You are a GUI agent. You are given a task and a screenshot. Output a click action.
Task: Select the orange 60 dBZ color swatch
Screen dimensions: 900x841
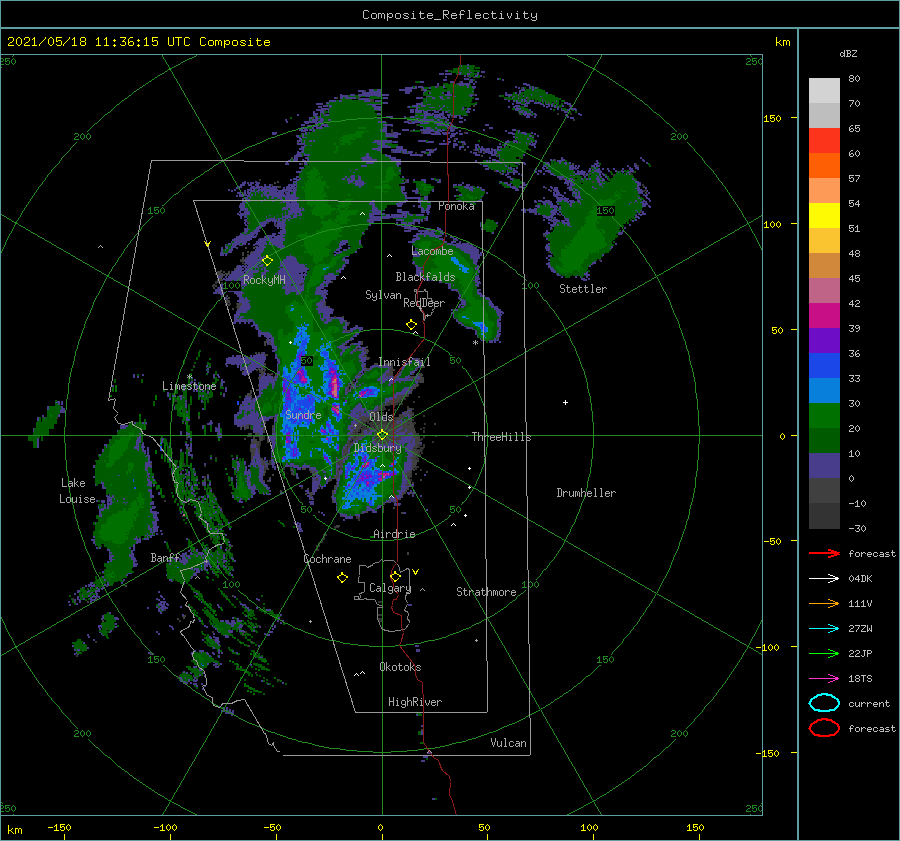pyautogui.click(x=824, y=165)
